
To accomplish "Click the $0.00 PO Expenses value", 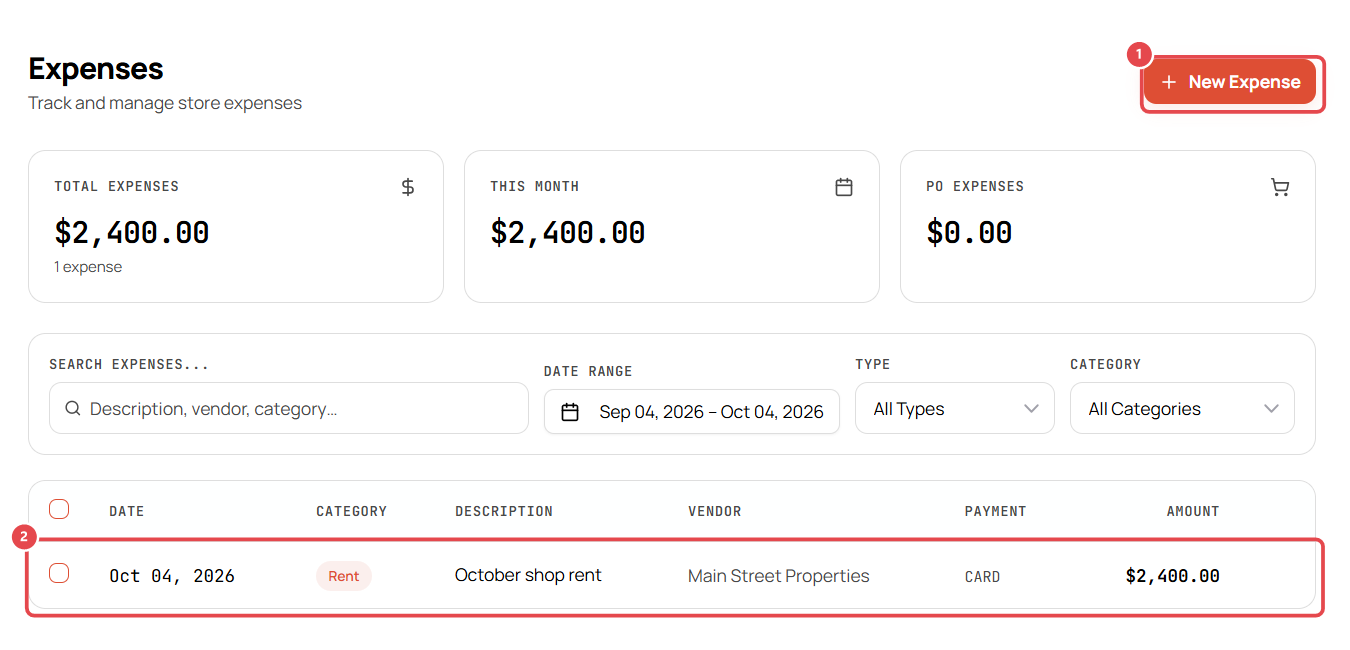I will coord(969,232).
